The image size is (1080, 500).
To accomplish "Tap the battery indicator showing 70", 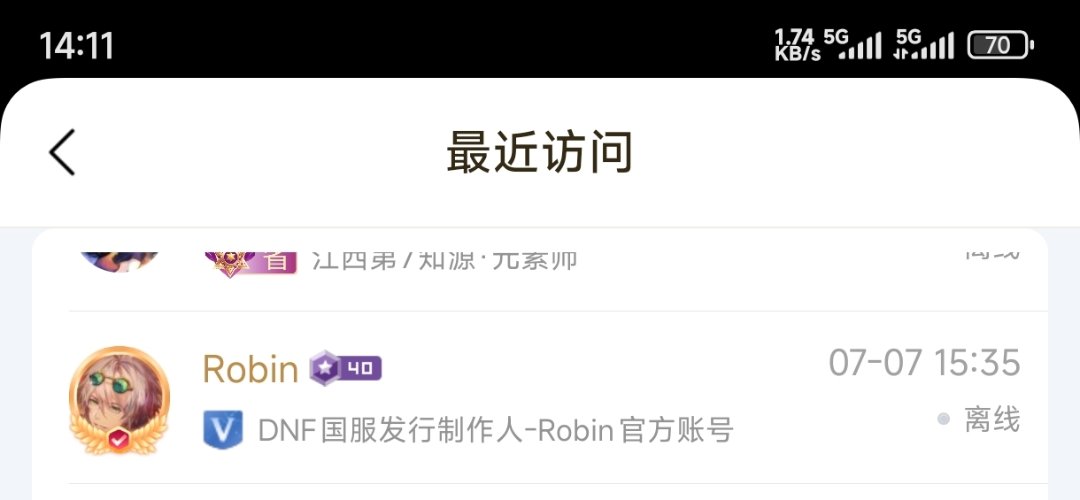I will 1001,45.
